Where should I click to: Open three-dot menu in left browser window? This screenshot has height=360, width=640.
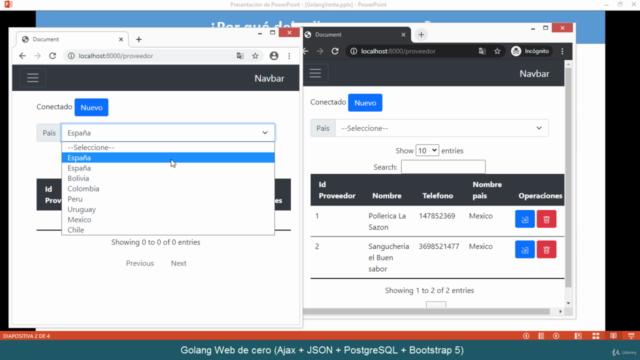pos(289,56)
